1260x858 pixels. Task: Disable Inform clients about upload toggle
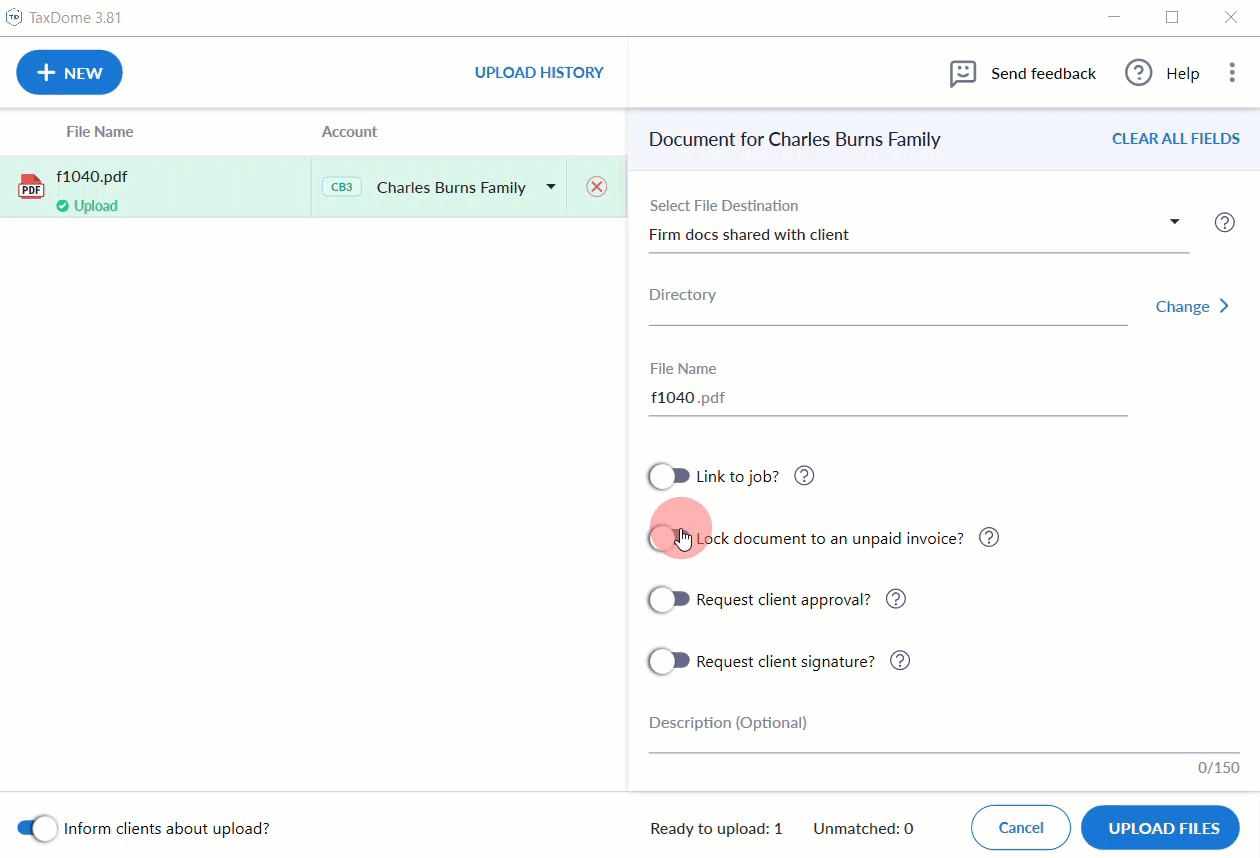[38, 828]
